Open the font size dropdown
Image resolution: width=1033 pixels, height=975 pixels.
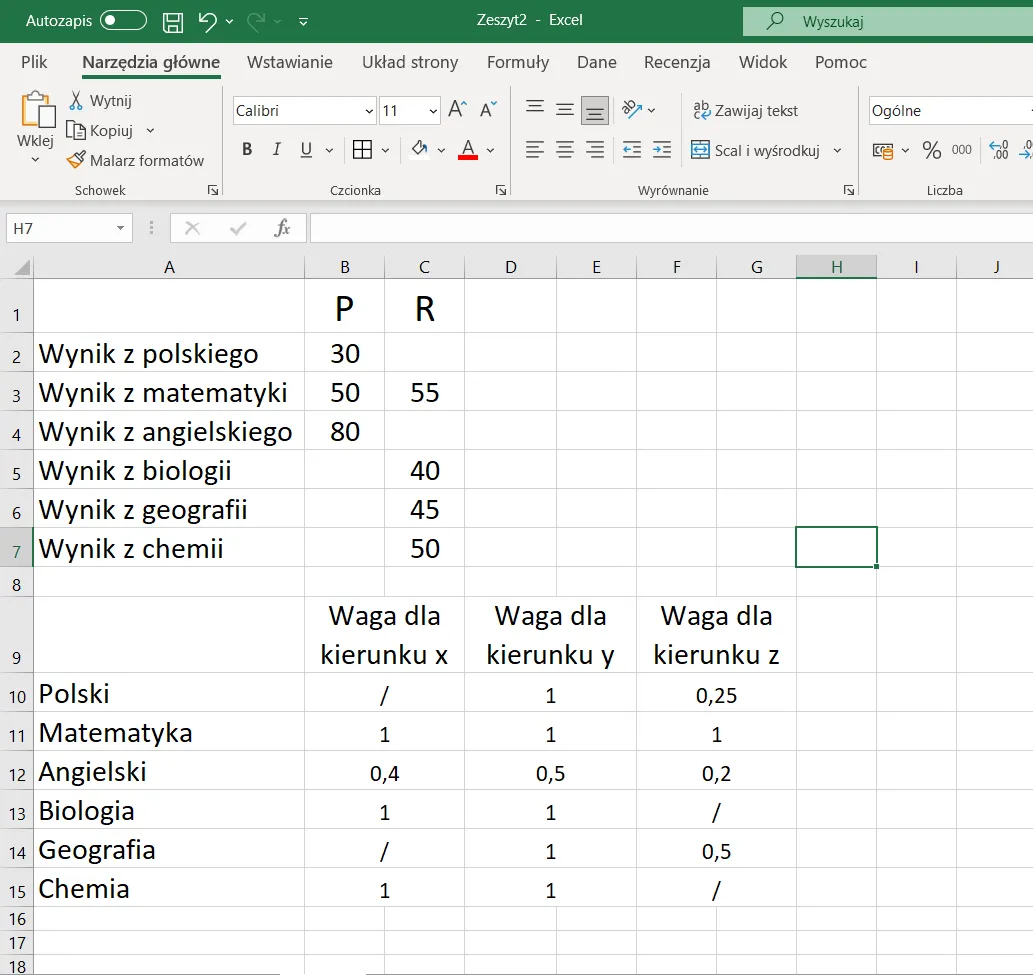(433, 111)
